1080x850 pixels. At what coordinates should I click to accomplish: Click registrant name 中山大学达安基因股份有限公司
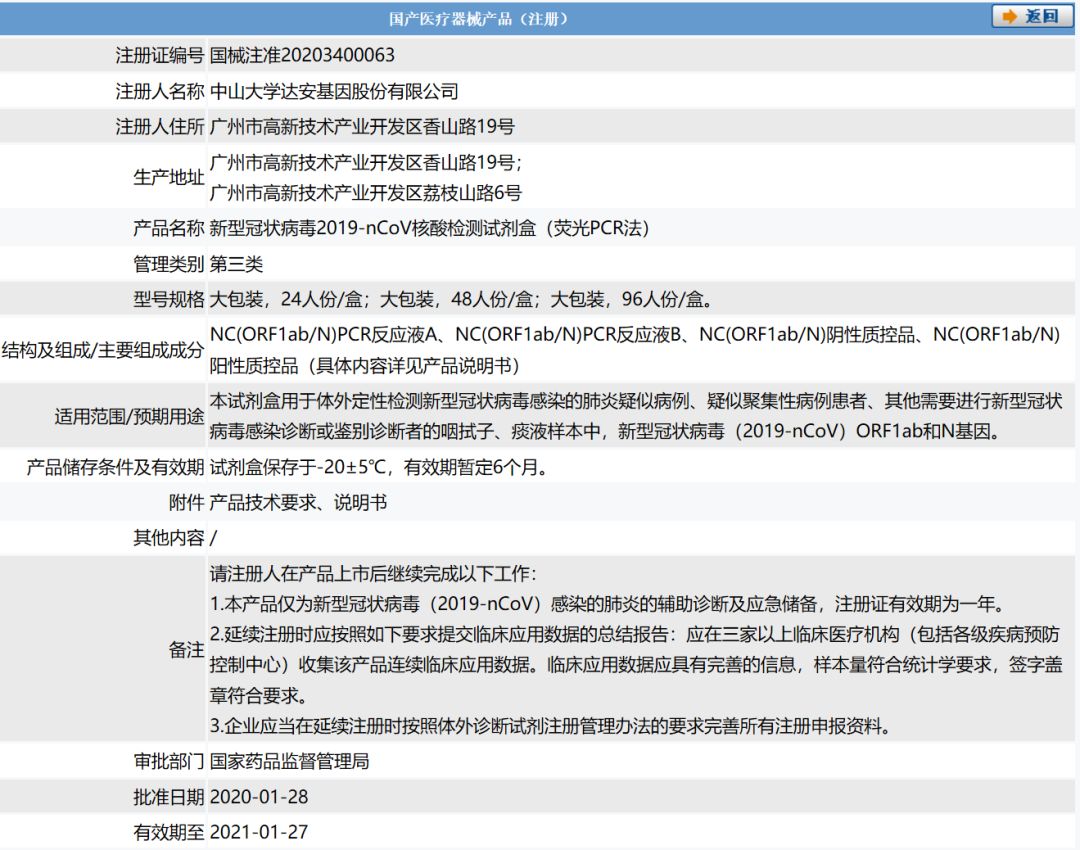[x=334, y=91]
